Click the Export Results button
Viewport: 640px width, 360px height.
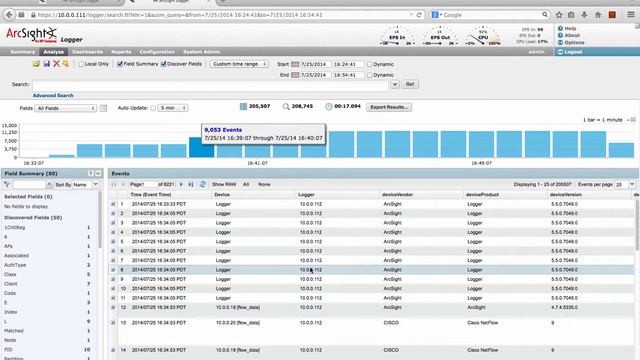pyautogui.click(x=389, y=107)
